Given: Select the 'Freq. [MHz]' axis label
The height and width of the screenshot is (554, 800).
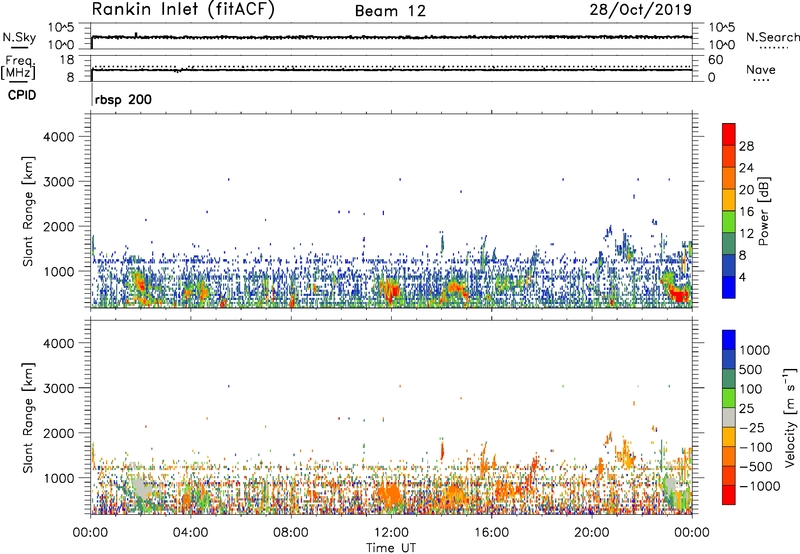Looking at the screenshot, I should [x=18, y=67].
